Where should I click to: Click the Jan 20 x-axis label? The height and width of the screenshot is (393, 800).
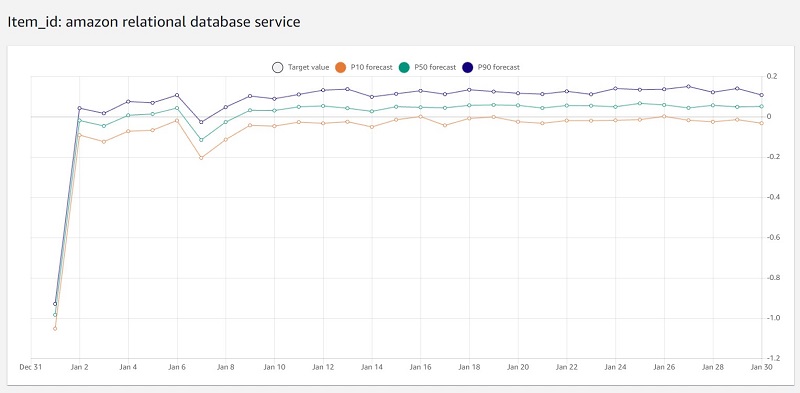[x=518, y=367]
